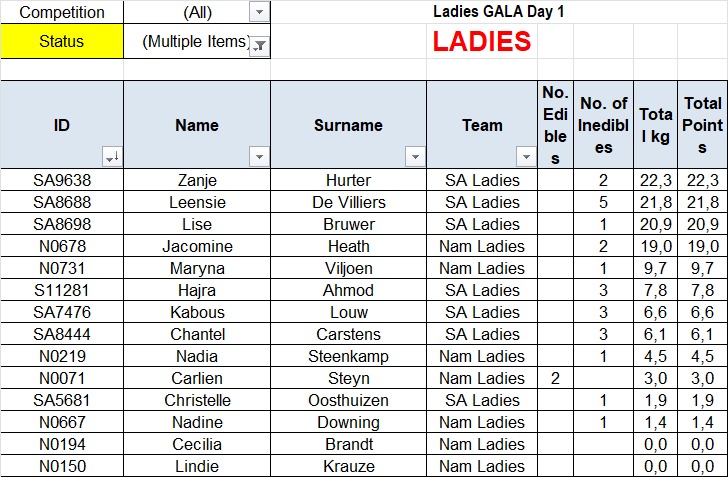Screen dimensions: 728x477
Task: Click the (All) competition value cell
Action: [197, 12]
